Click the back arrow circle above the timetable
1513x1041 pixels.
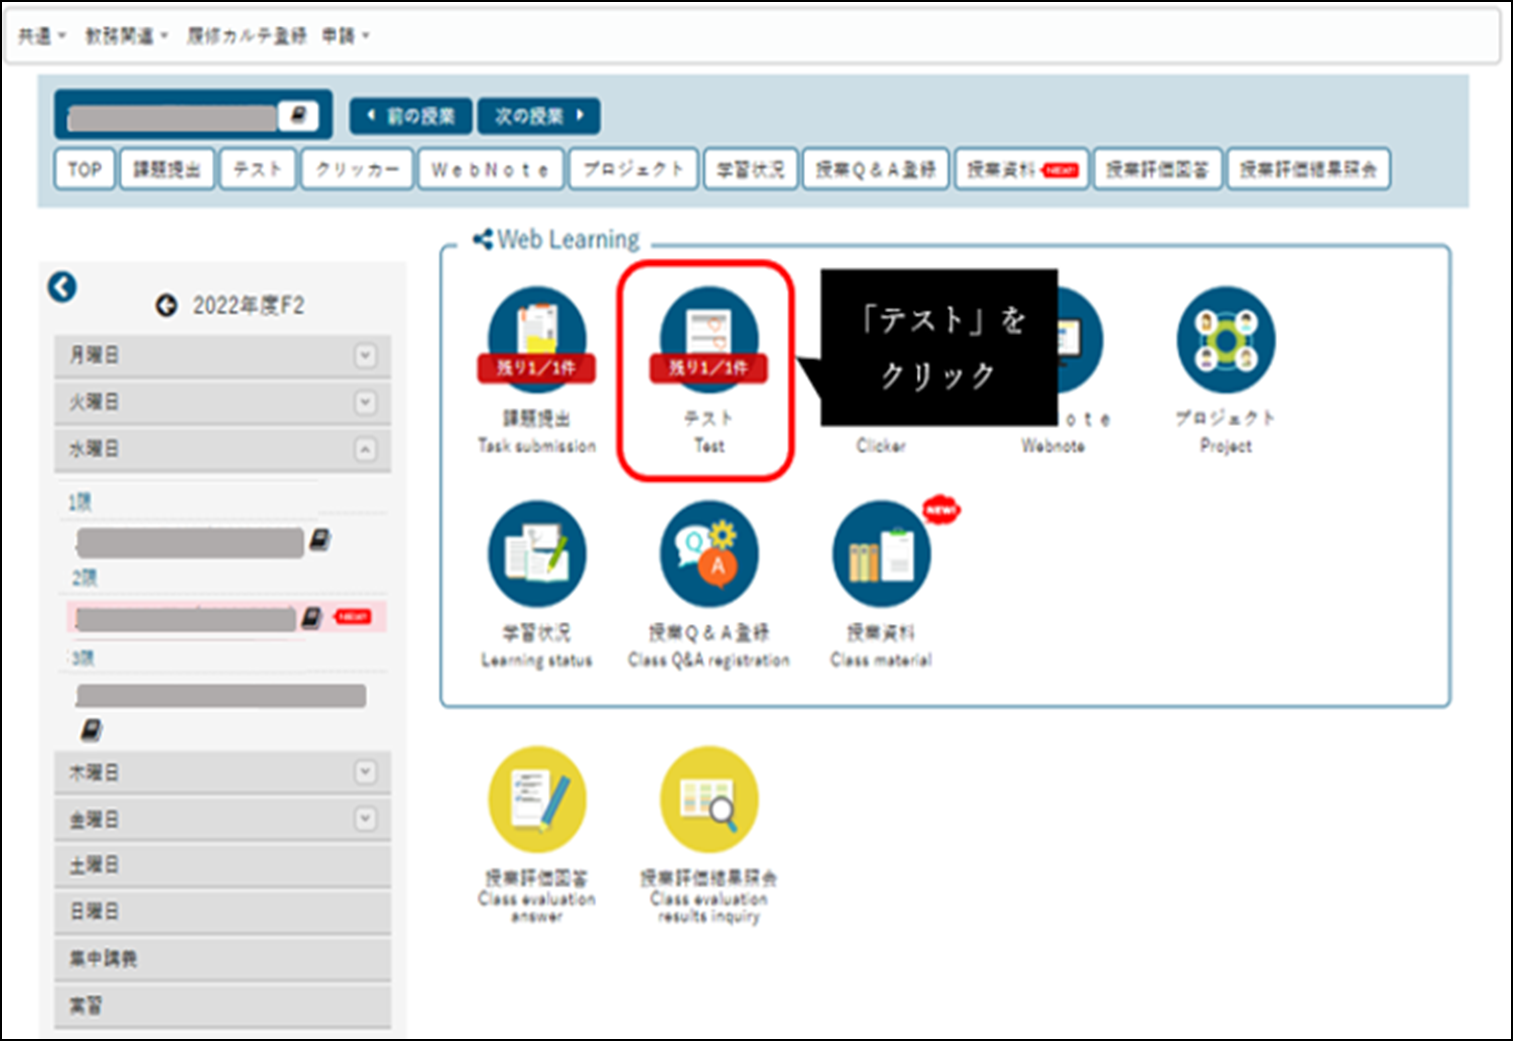(62, 287)
